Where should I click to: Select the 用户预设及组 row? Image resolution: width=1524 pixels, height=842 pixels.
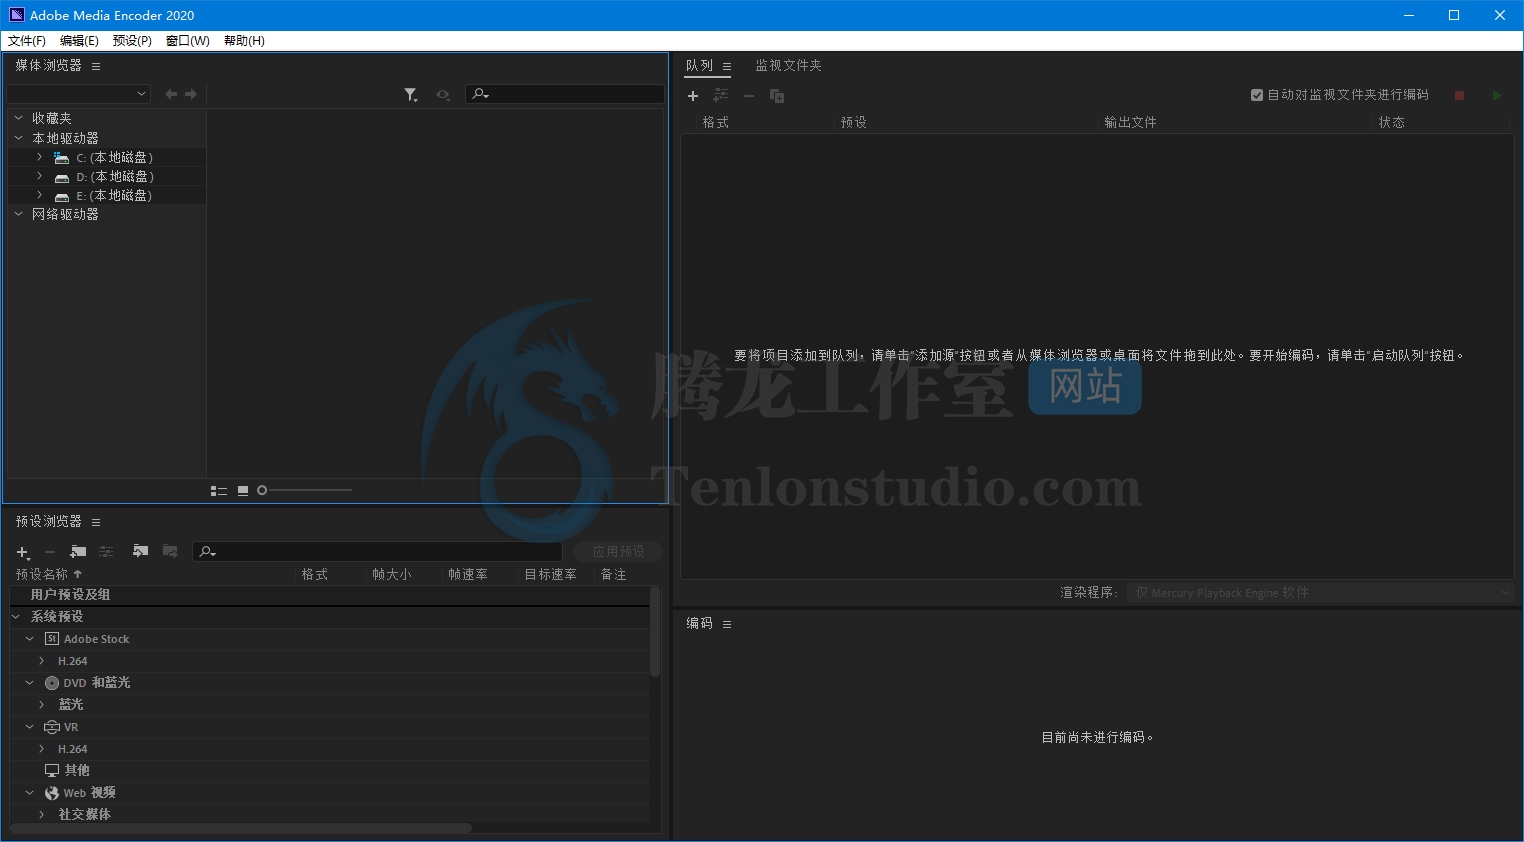tap(330, 595)
